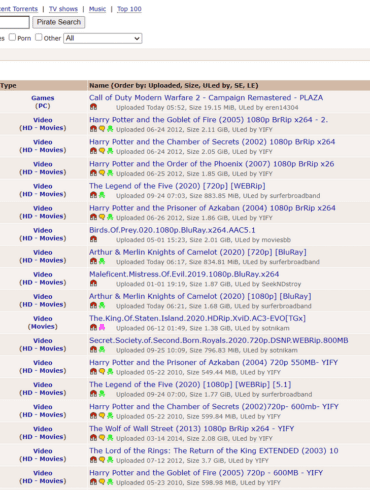Enable the Porn category checkbox
The image size is (370, 490).
[12, 37]
